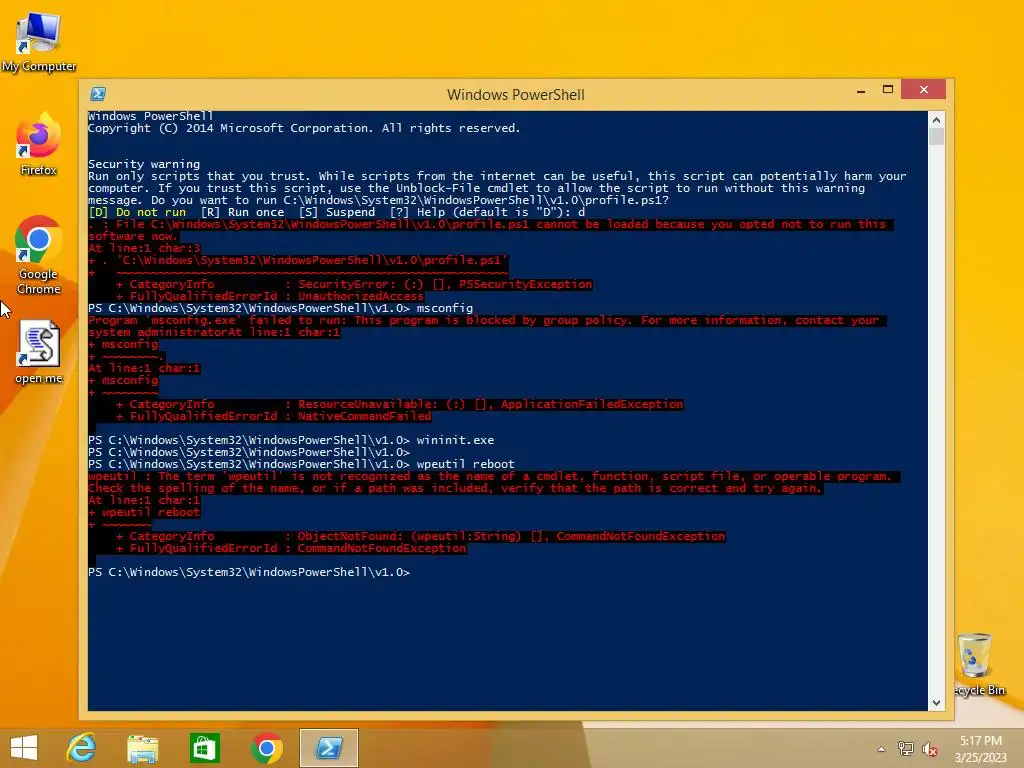Maximize the Windows PowerShell window
The width and height of the screenshot is (1024, 768).
888,89
